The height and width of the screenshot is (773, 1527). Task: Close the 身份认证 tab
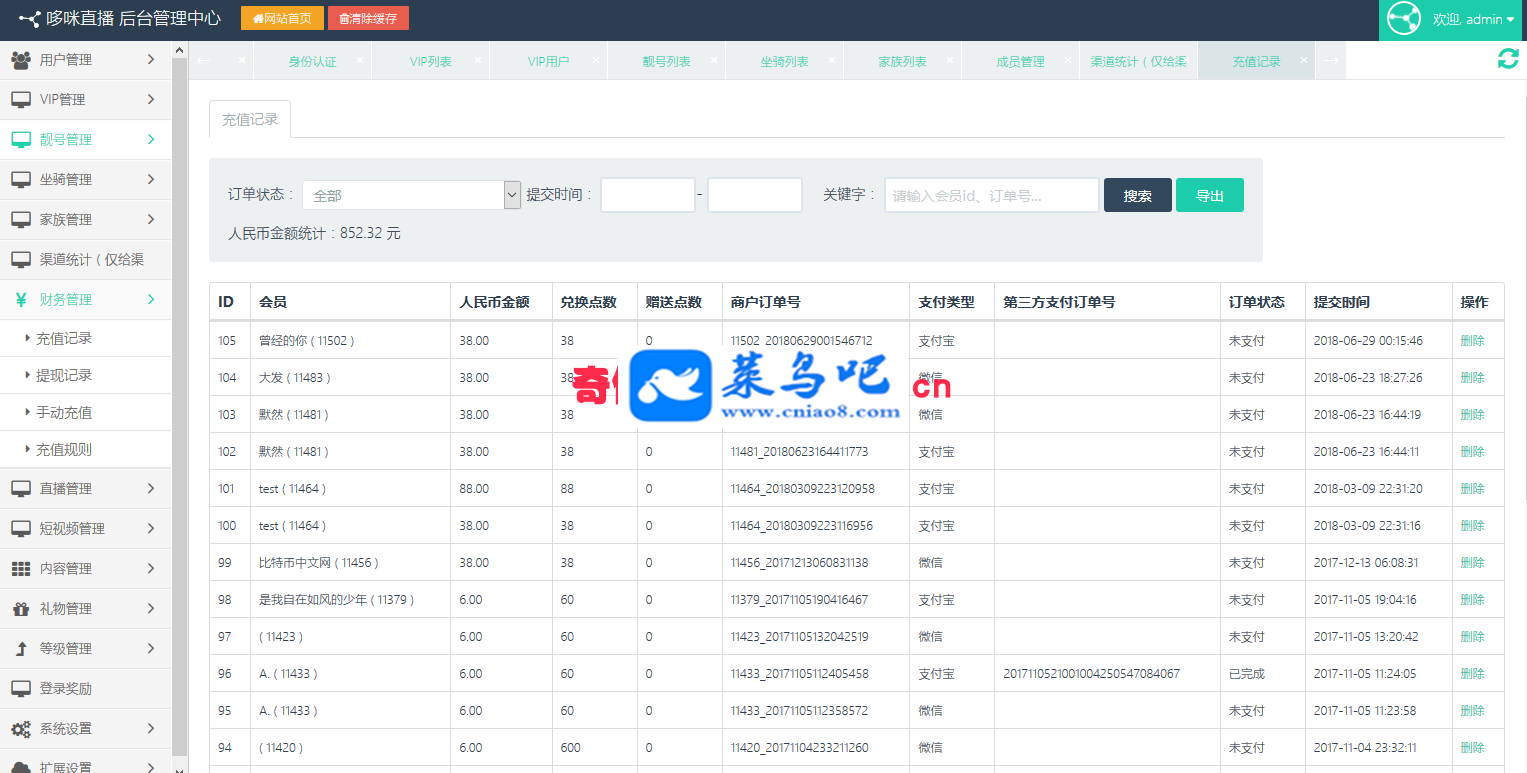coord(359,60)
